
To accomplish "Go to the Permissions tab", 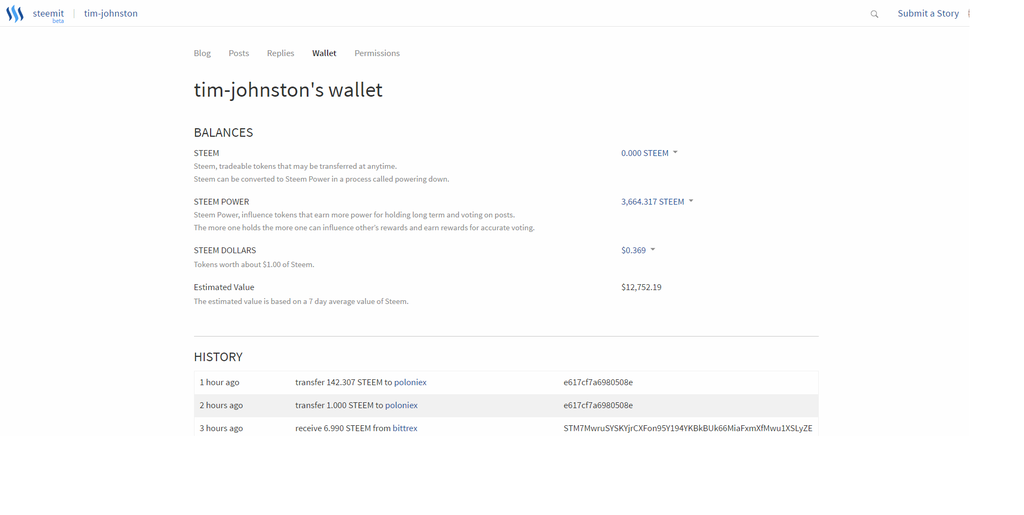I will [377, 53].
